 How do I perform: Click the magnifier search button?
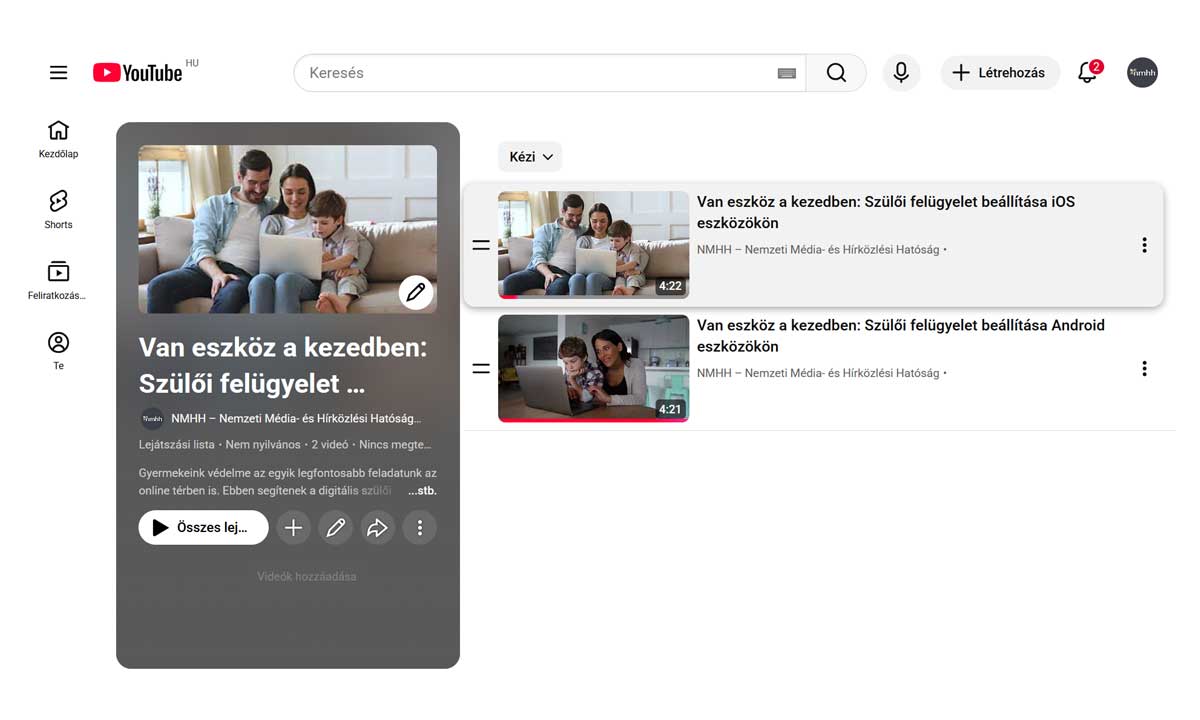tap(836, 73)
